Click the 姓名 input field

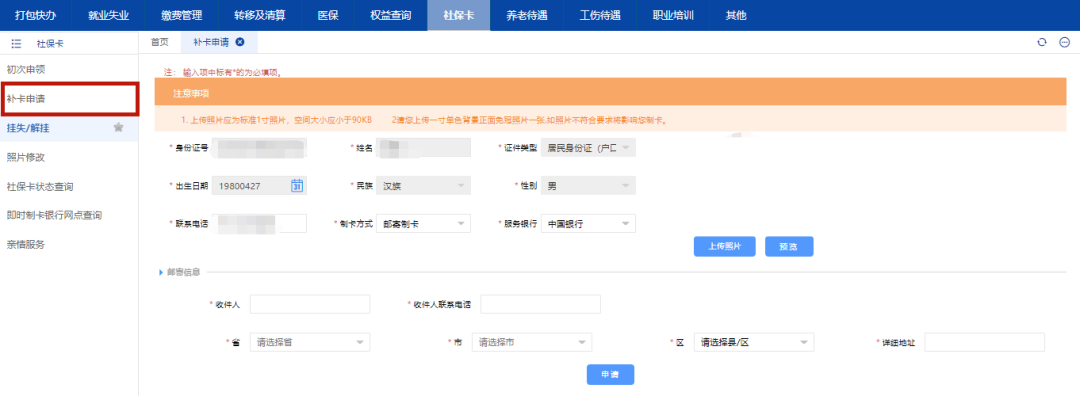424,147
